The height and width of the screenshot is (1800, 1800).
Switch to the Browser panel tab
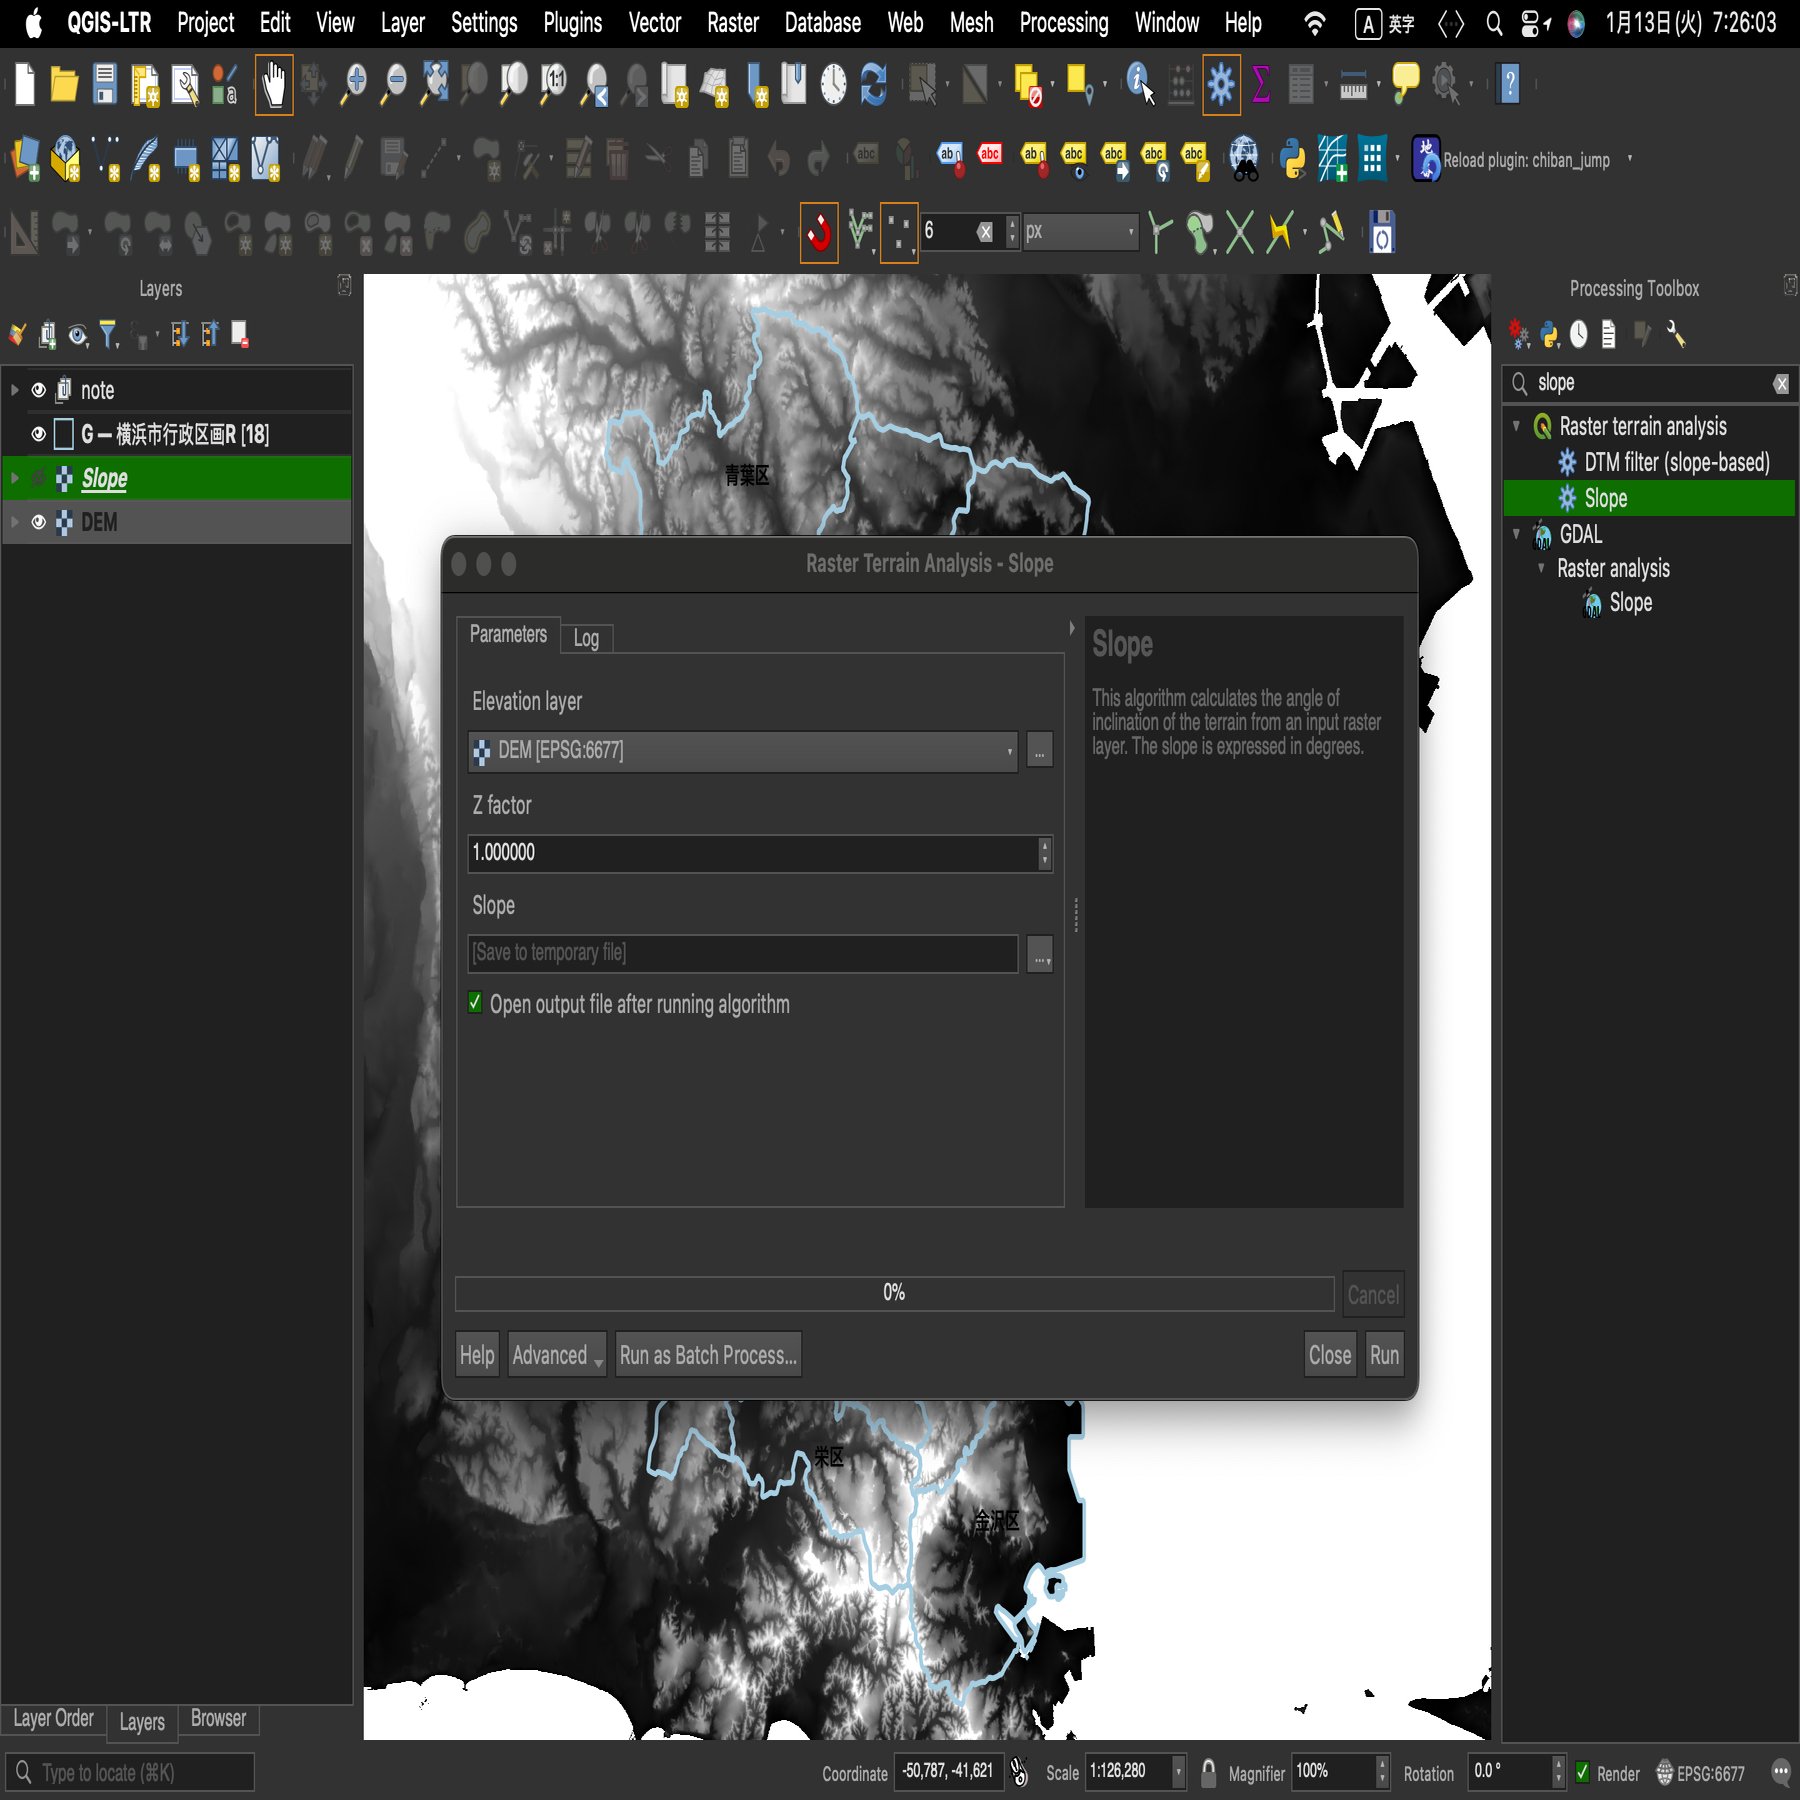218,1718
